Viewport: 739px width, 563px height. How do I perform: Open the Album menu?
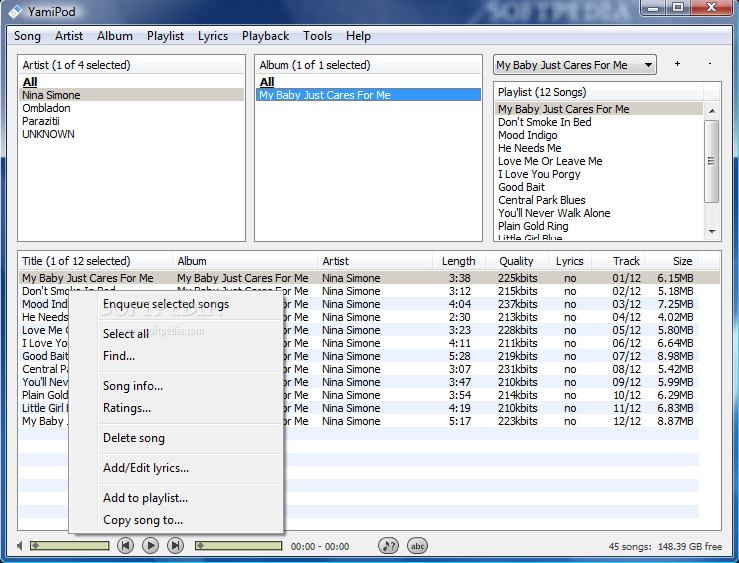point(115,36)
